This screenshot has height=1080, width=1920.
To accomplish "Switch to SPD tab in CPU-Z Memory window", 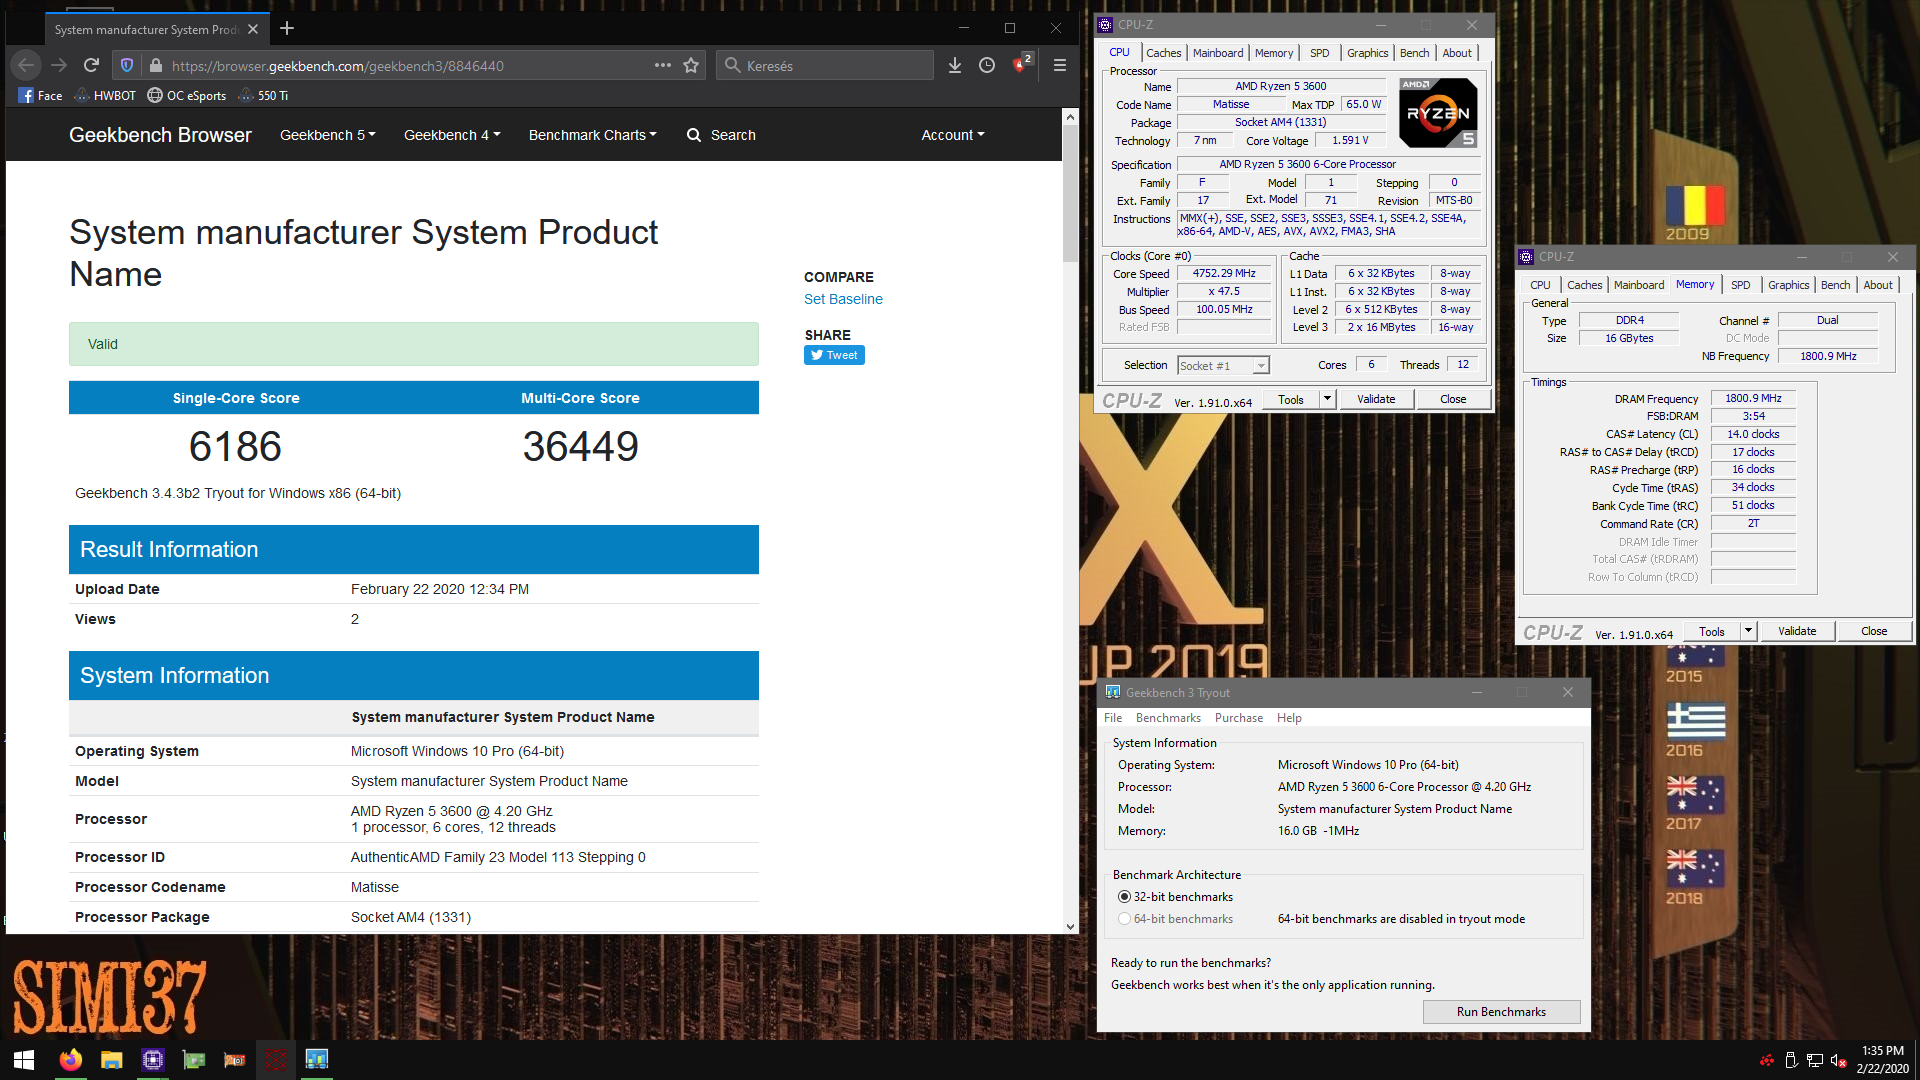I will pos(1741,285).
